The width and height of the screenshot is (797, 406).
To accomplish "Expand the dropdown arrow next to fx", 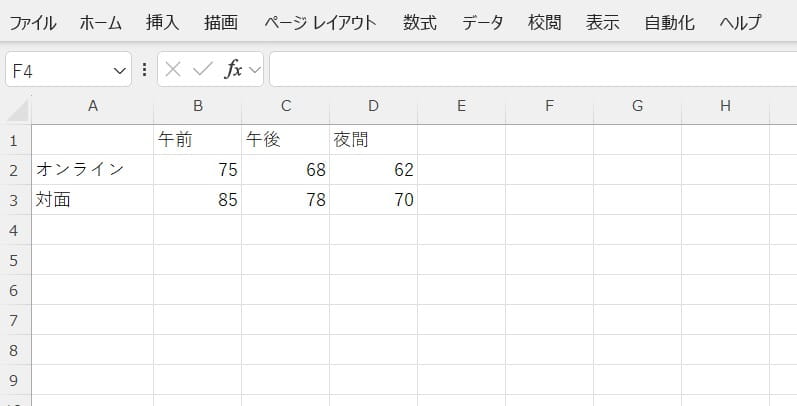I will pos(254,70).
